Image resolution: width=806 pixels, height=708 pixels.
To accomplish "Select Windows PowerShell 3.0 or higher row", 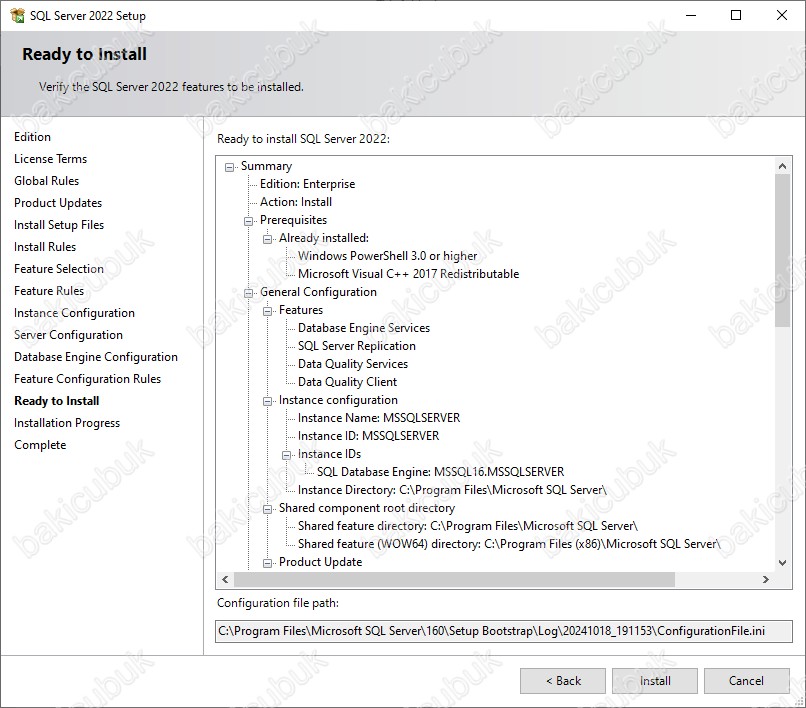I will [388, 256].
